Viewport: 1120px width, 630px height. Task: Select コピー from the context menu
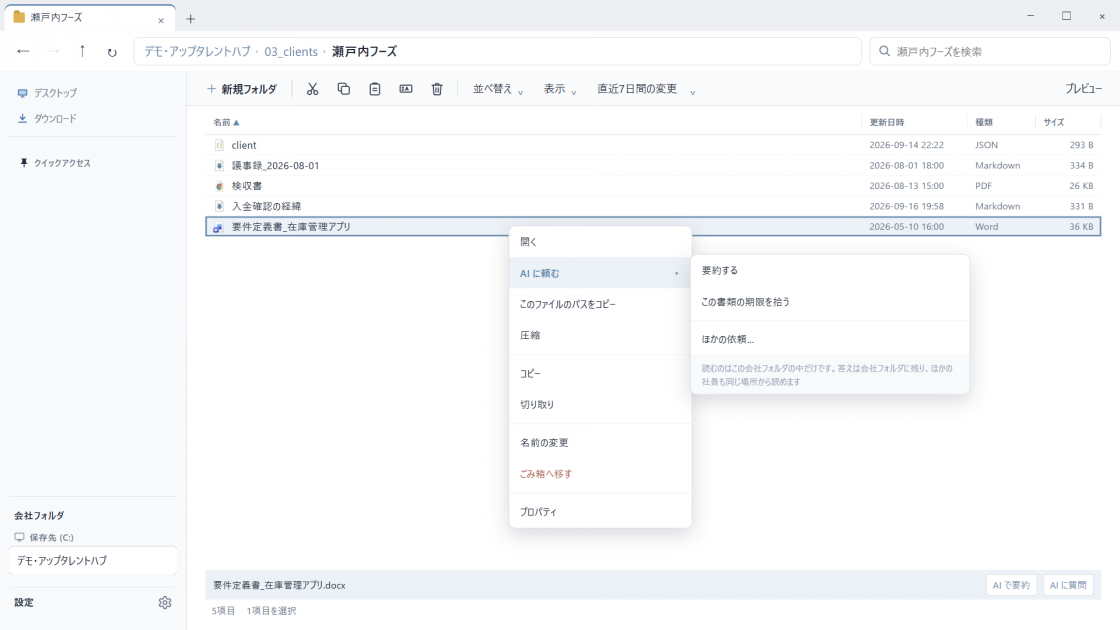coord(600,374)
